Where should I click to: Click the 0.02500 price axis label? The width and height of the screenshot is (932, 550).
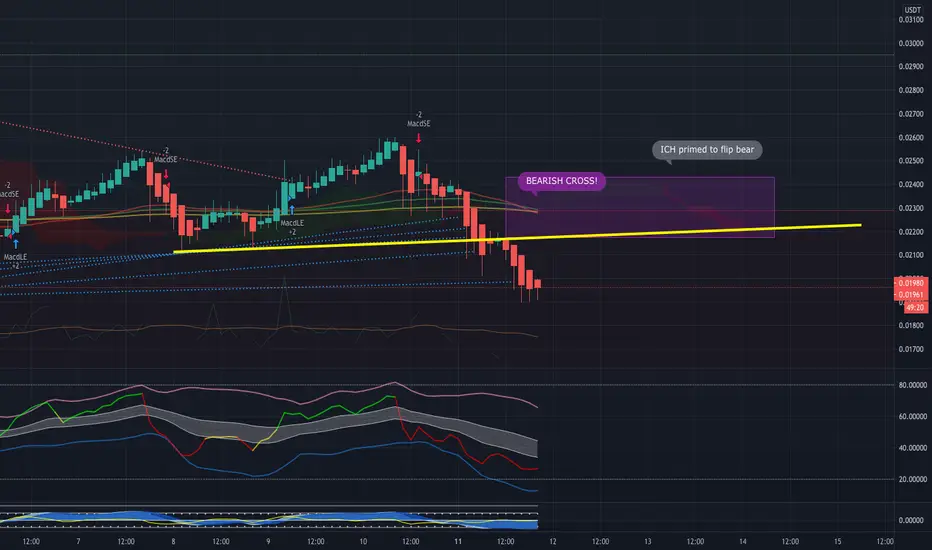pos(911,161)
